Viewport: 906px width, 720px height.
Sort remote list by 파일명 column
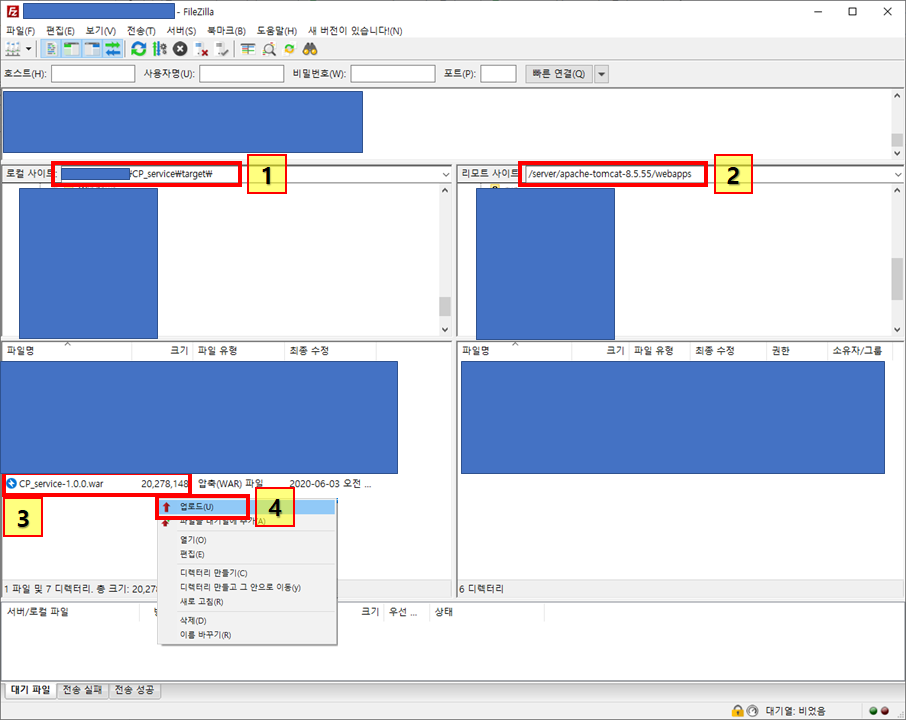click(515, 350)
